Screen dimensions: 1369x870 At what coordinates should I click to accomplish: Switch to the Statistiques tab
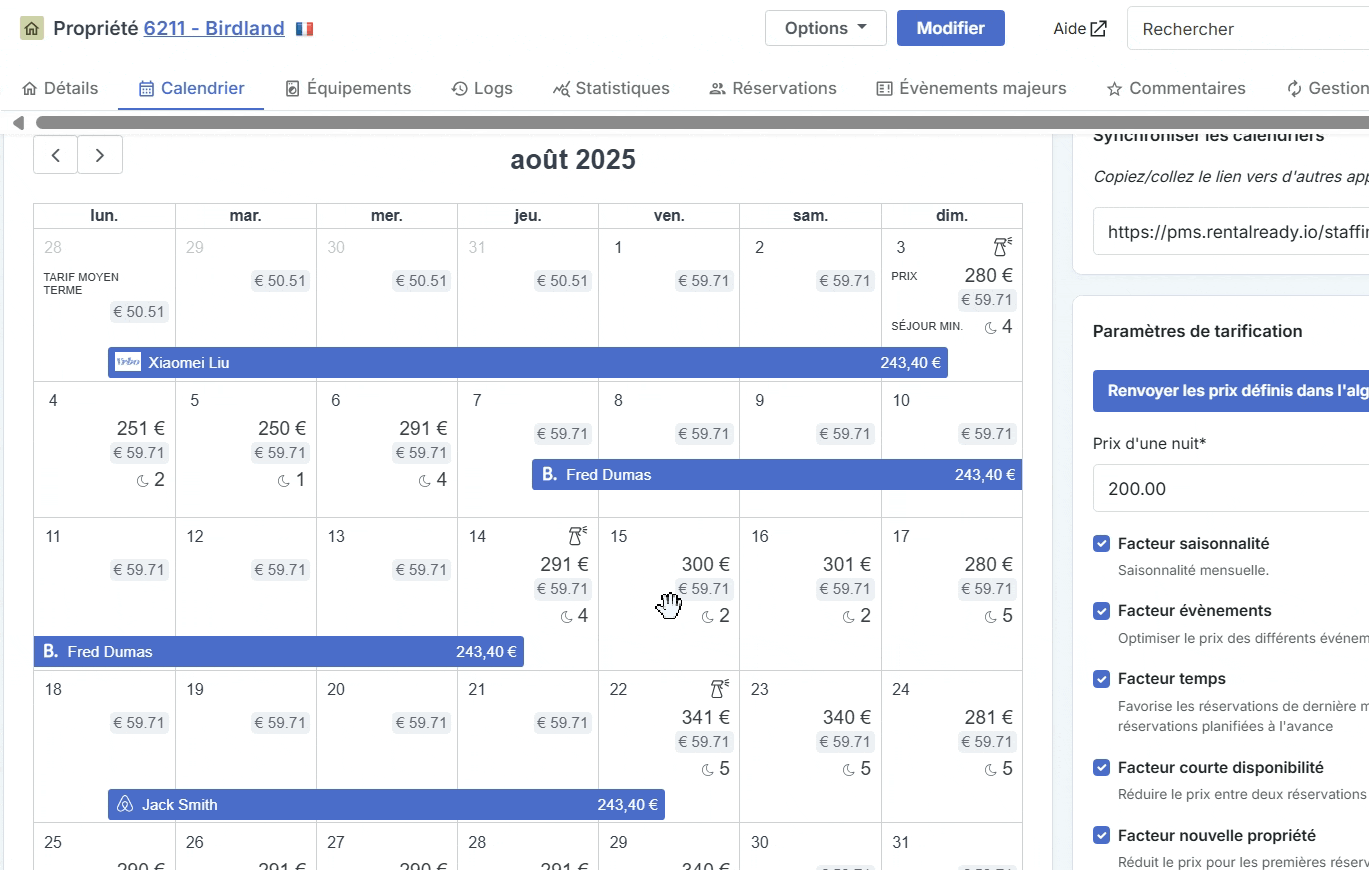[x=611, y=88]
